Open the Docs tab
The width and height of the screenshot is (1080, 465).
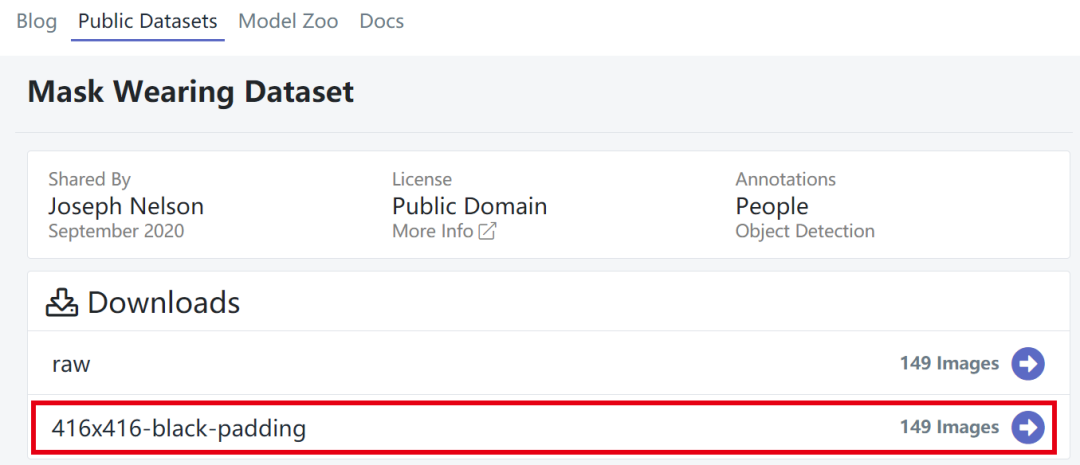point(382,21)
